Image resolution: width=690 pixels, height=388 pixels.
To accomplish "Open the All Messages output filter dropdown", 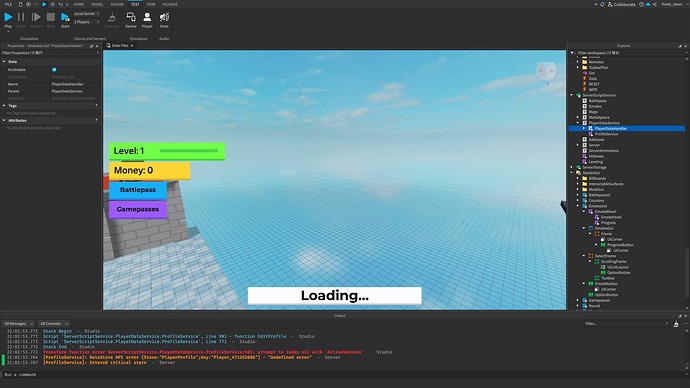I will coord(18,323).
